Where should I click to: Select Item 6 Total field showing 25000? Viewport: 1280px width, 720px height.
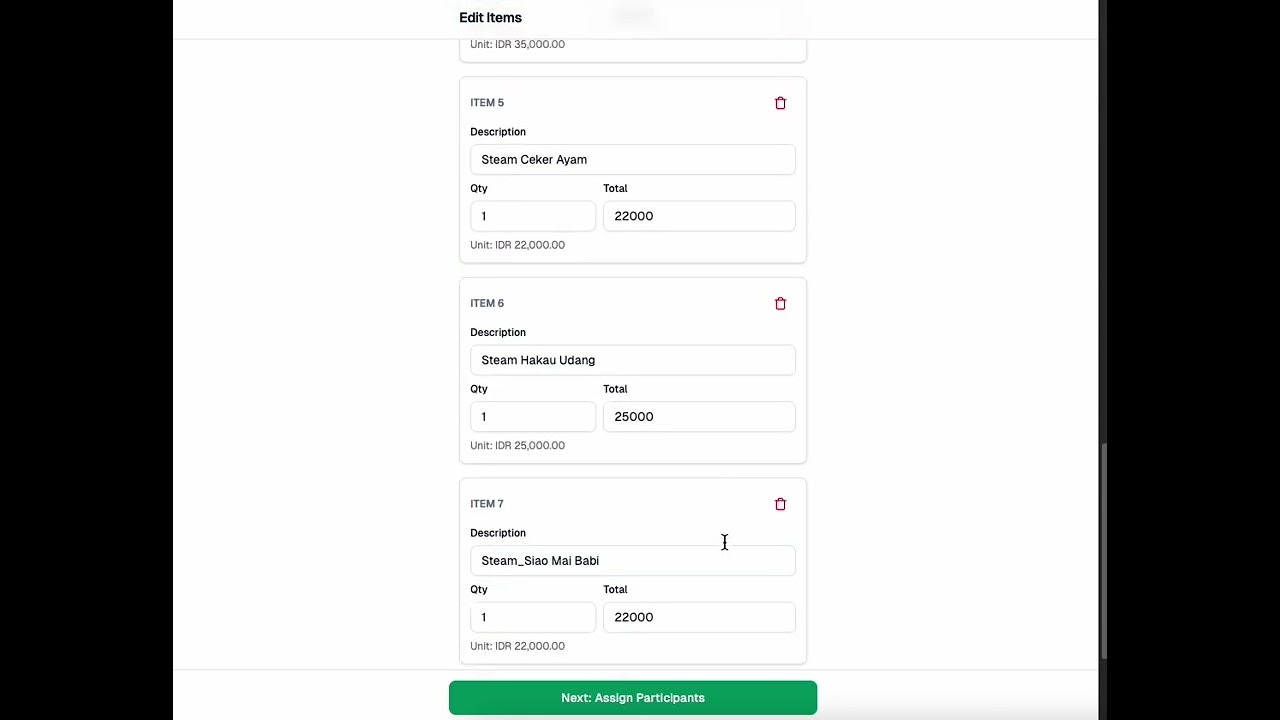coord(699,417)
